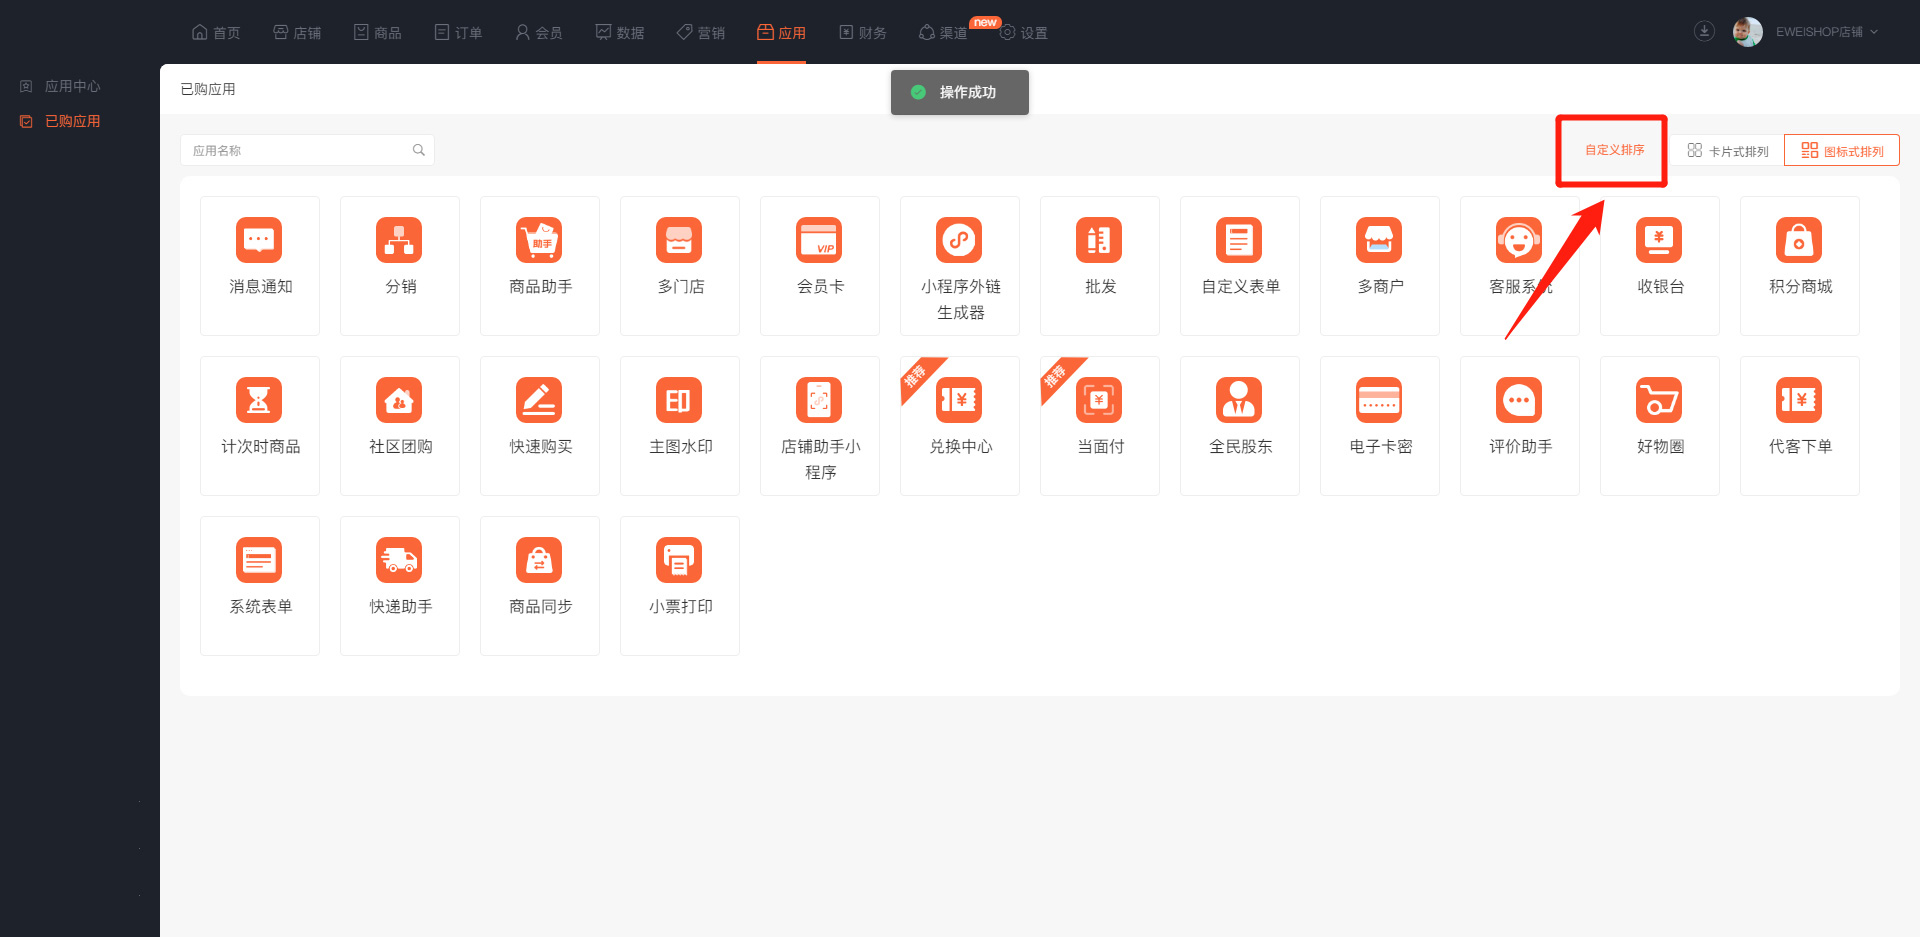Click the search magnifier icon
The image size is (1920, 937).
click(419, 151)
